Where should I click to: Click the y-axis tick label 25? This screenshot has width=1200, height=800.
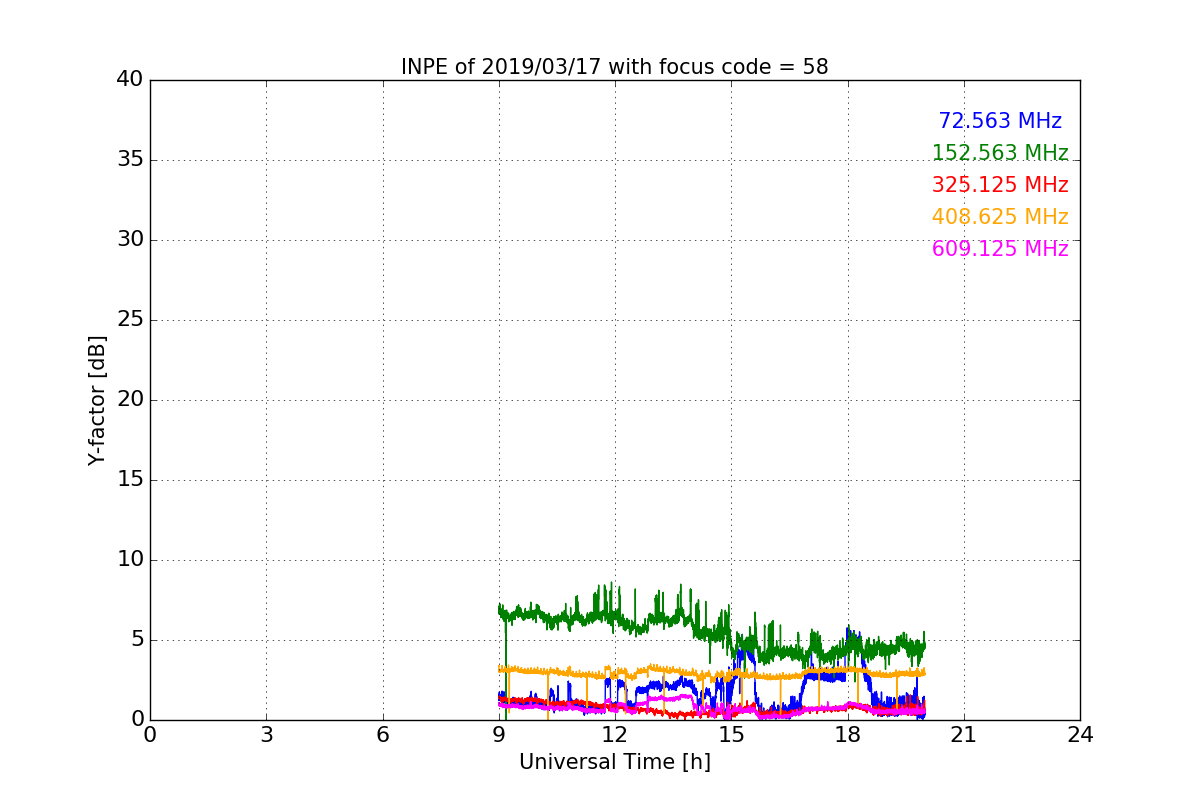tap(130, 320)
